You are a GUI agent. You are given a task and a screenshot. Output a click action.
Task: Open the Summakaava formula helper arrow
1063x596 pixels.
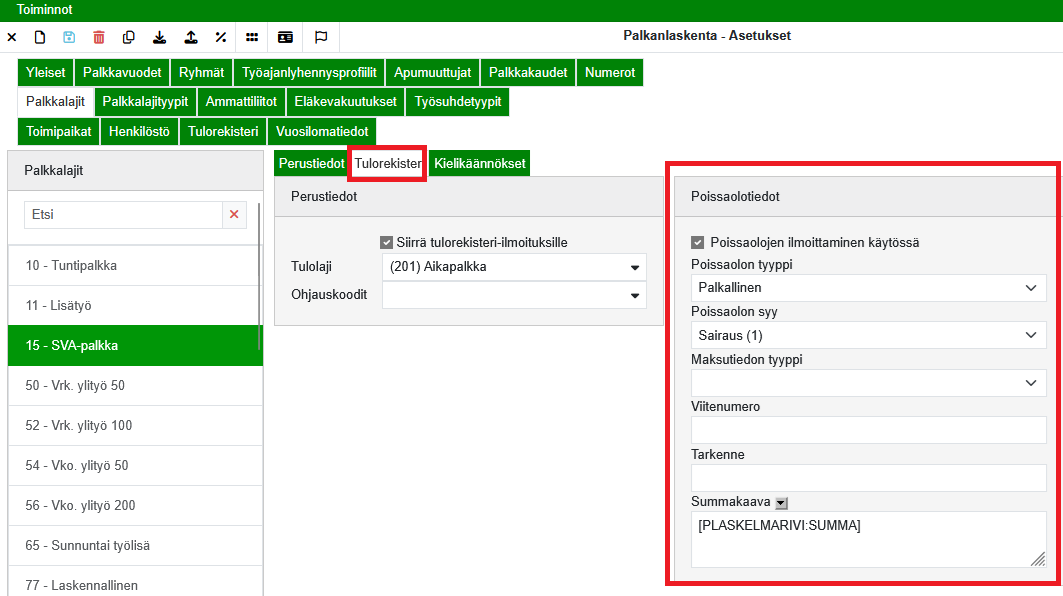[x=782, y=502]
